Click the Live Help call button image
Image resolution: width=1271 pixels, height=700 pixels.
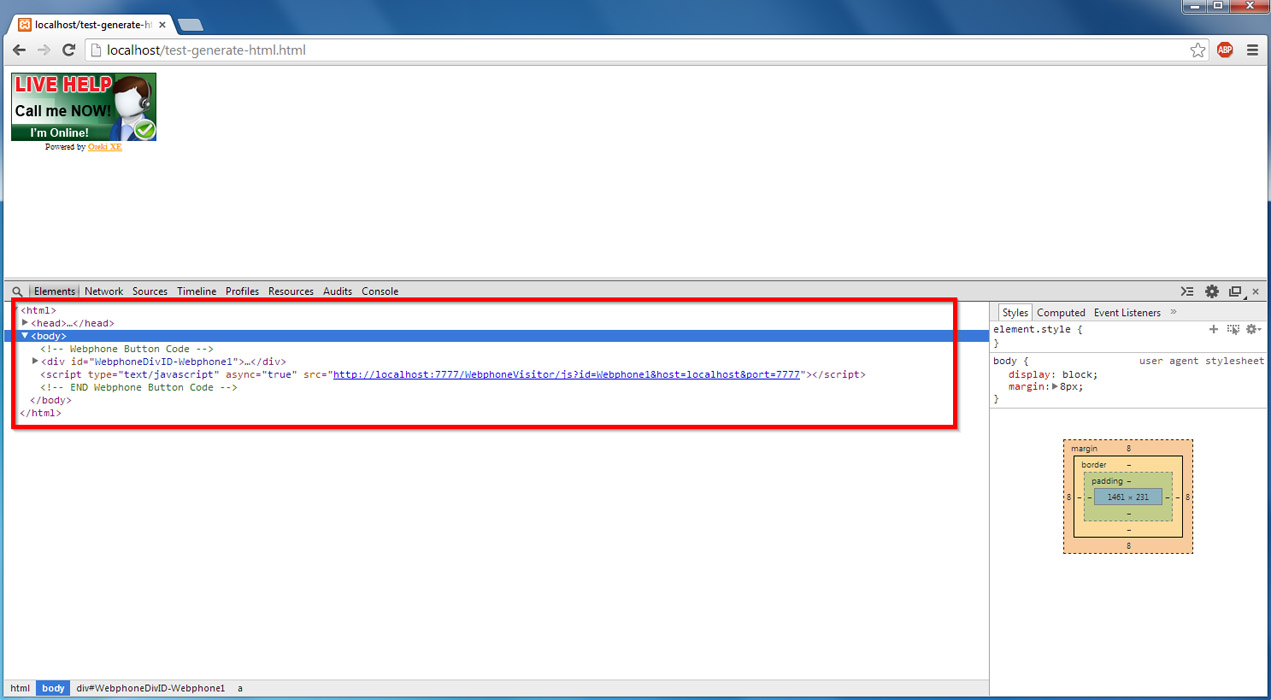tap(84, 107)
